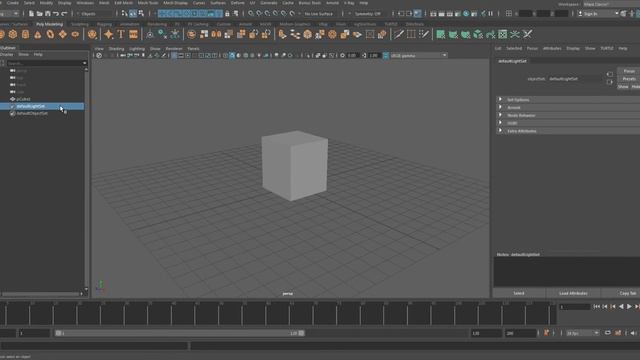640x360 pixels.
Task: Click the Select button in Attribute Editor
Action: pyautogui.click(x=518, y=293)
